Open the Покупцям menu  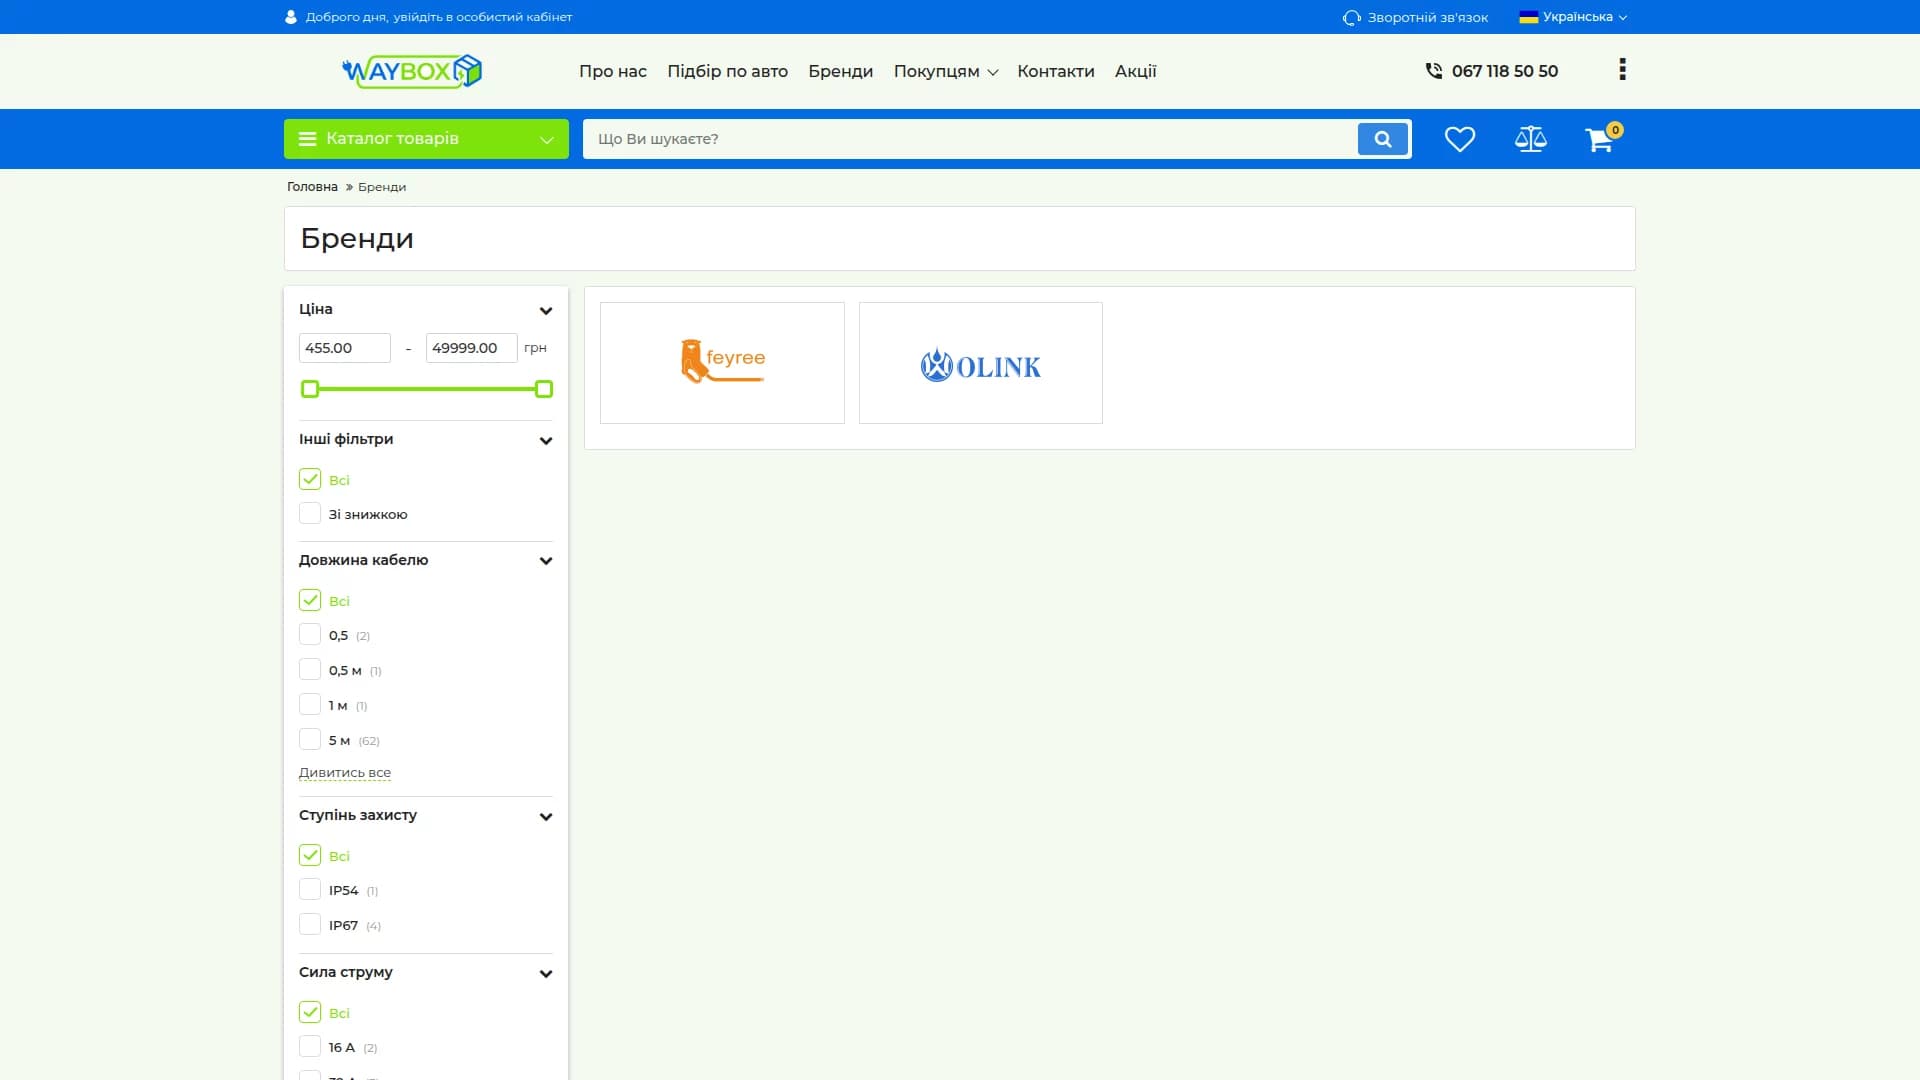(945, 71)
